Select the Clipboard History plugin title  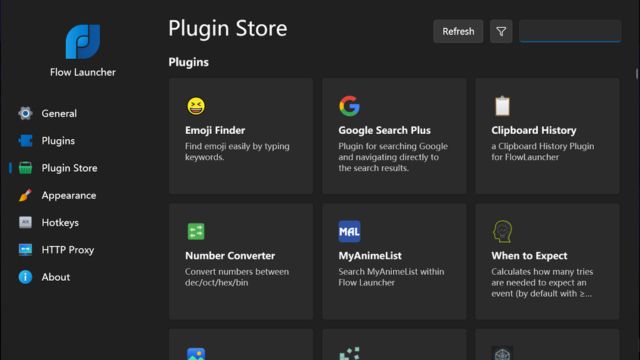point(533,130)
